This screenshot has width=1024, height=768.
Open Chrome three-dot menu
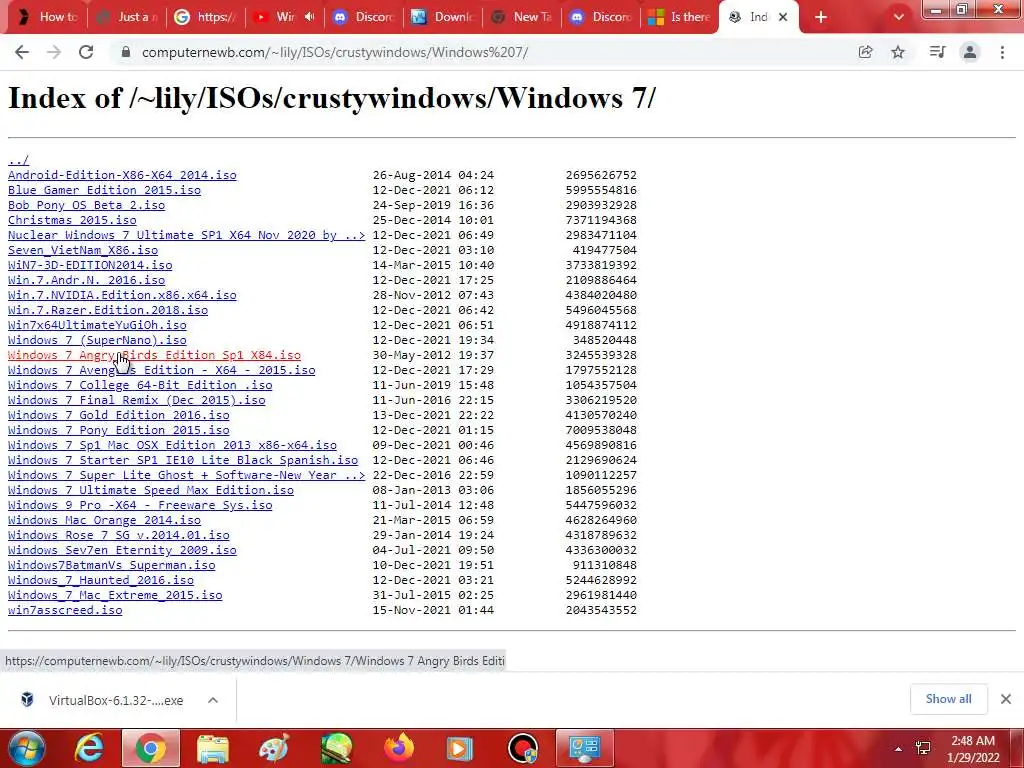[1002, 52]
